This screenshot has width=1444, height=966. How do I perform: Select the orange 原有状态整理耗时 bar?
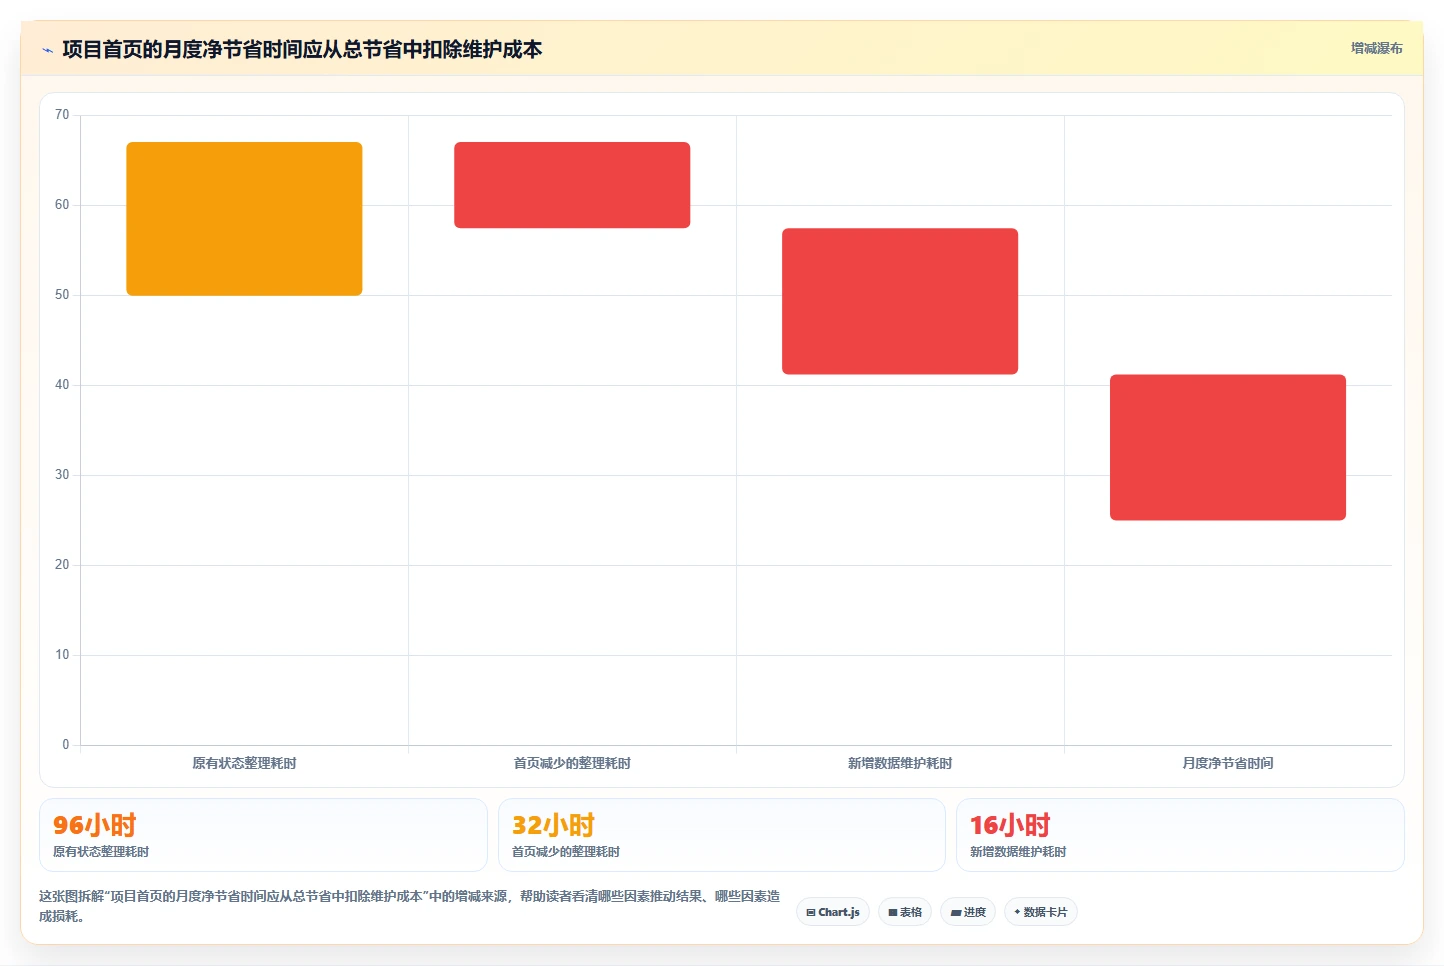244,219
